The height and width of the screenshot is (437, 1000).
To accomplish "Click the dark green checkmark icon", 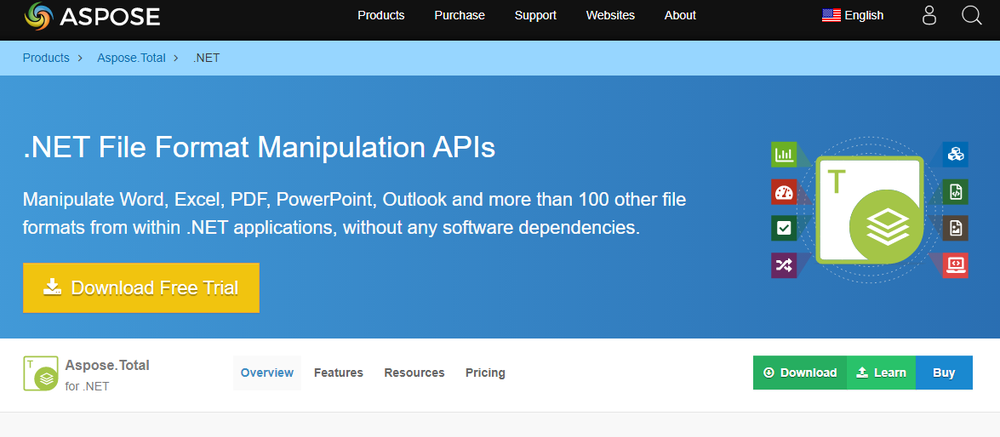I will tap(783, 228).
